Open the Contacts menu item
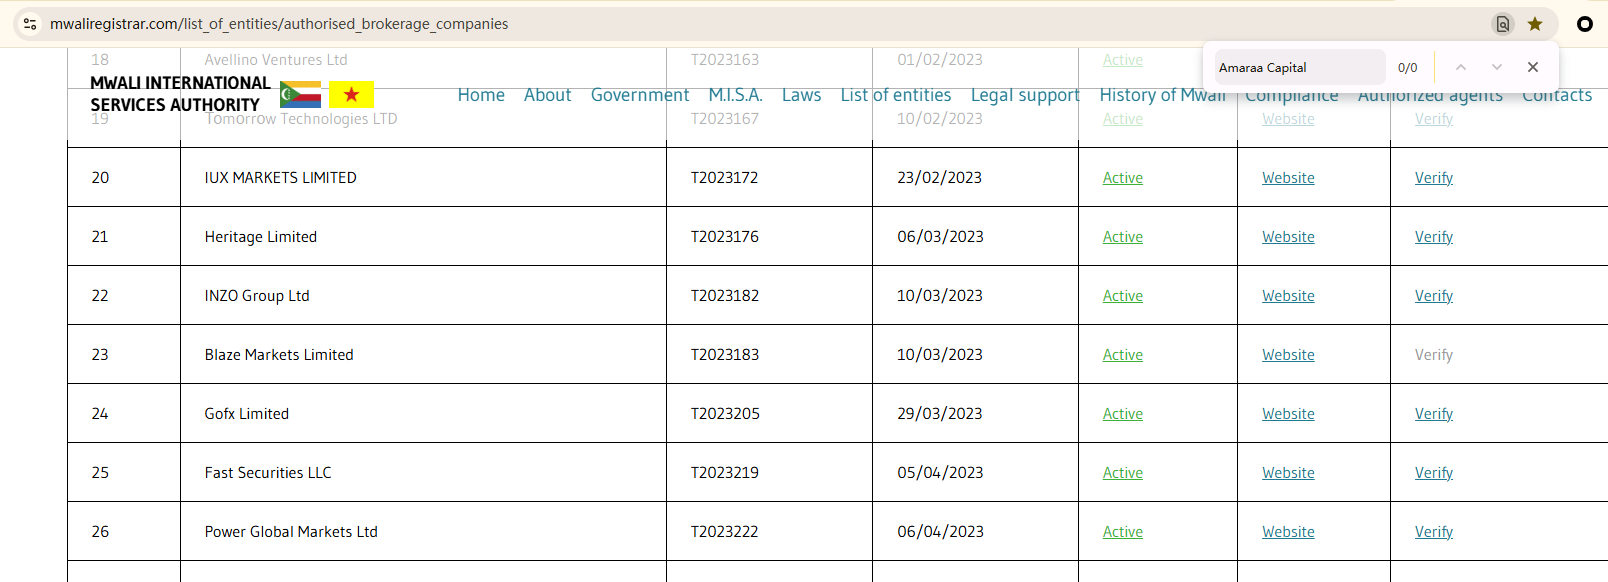The height and width of the screenshot is (582, 1608). point(1557,96)
